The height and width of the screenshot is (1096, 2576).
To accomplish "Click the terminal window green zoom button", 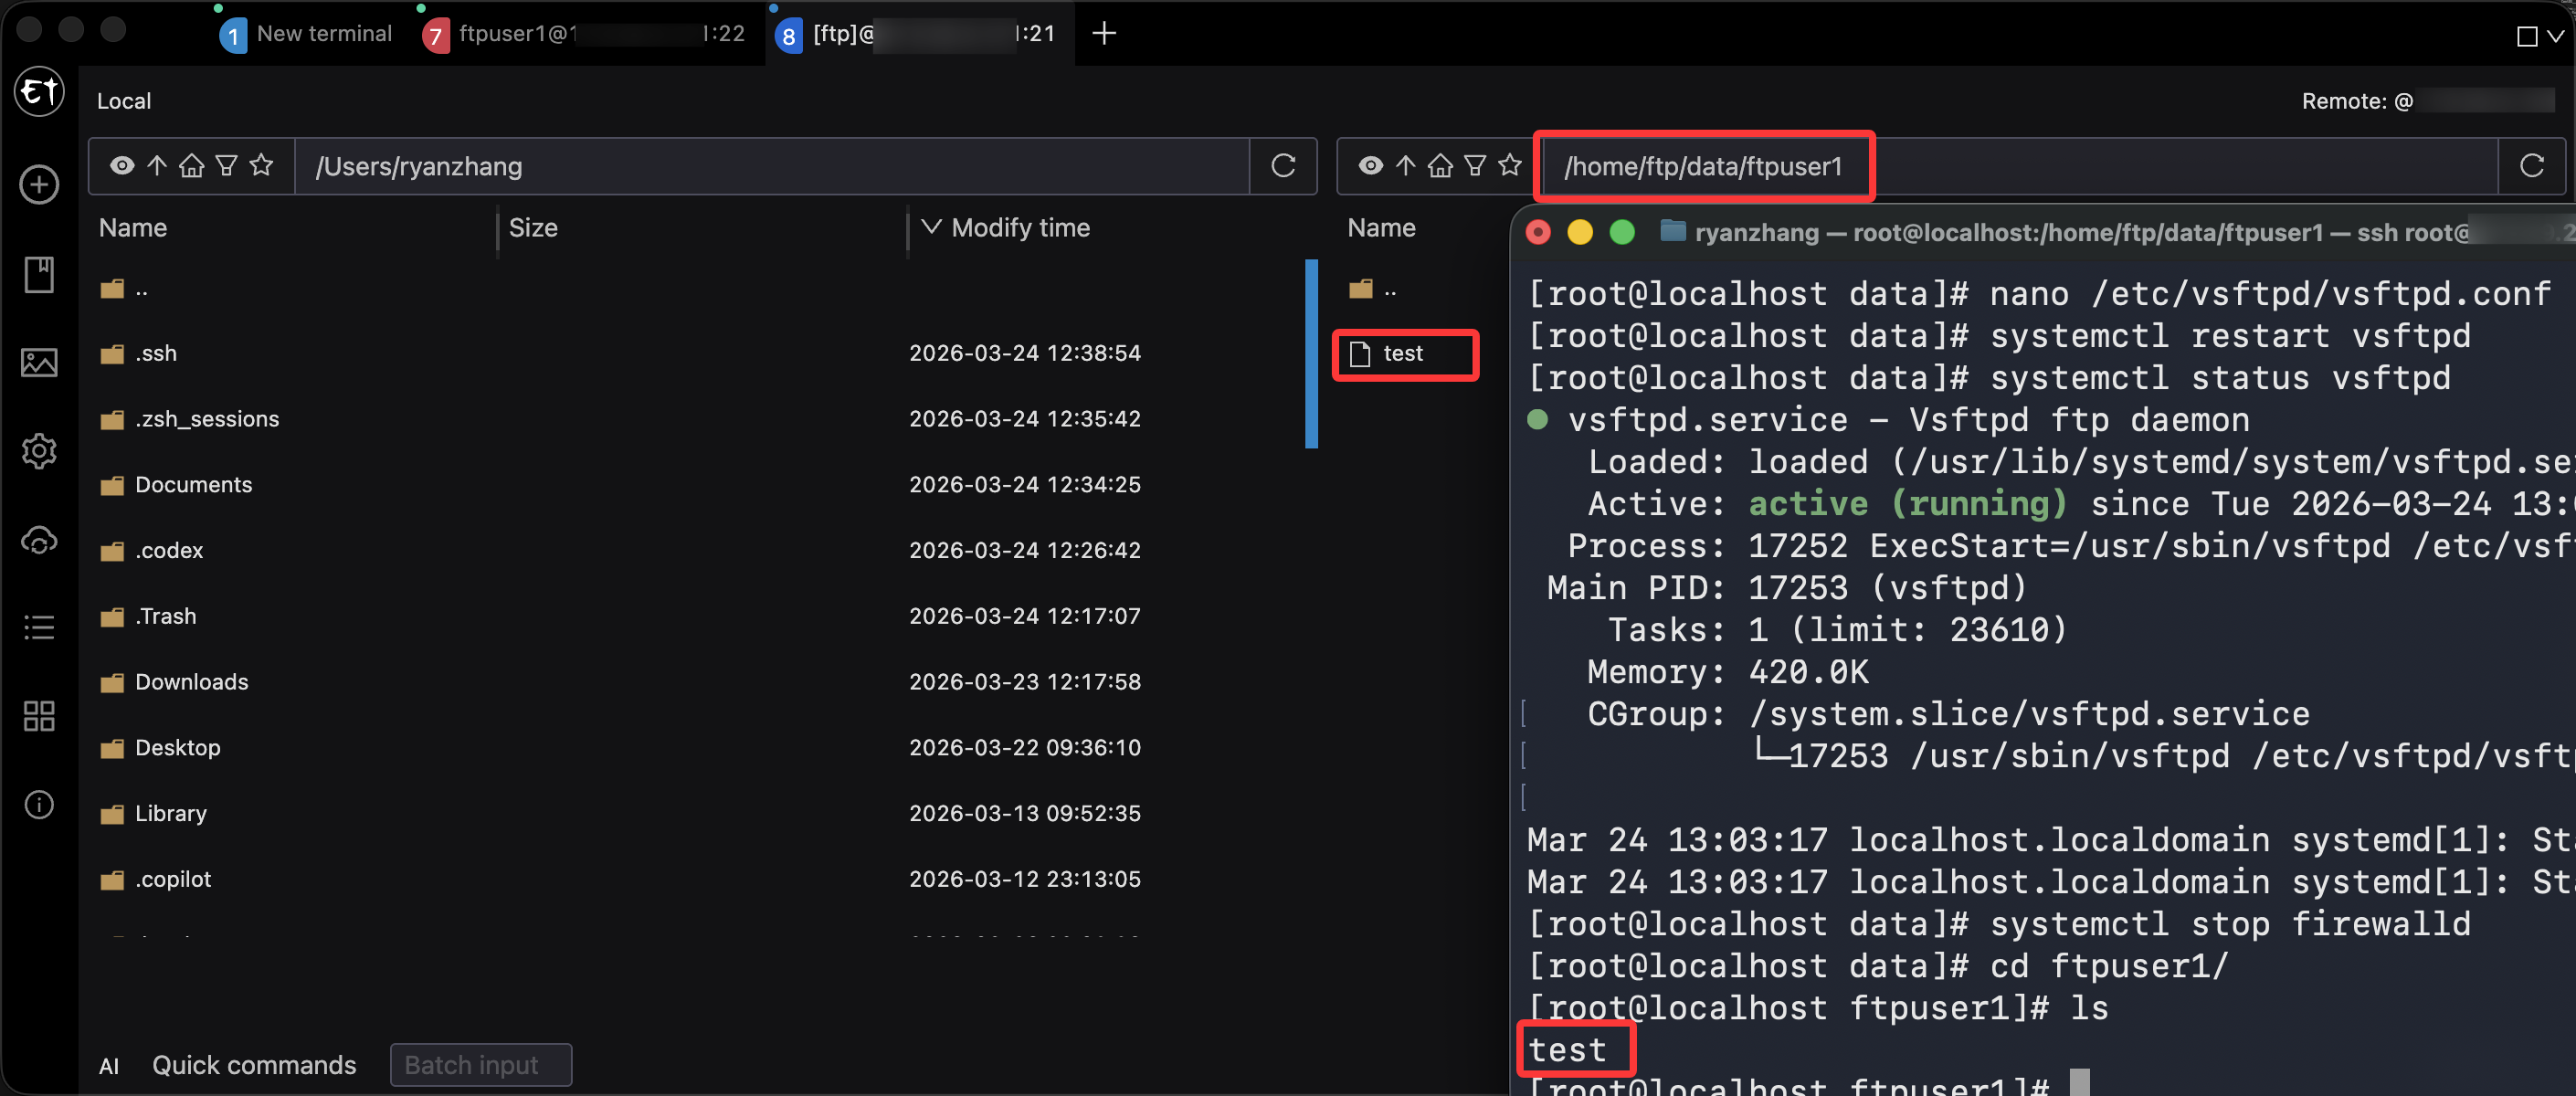I will point(1622,233).
